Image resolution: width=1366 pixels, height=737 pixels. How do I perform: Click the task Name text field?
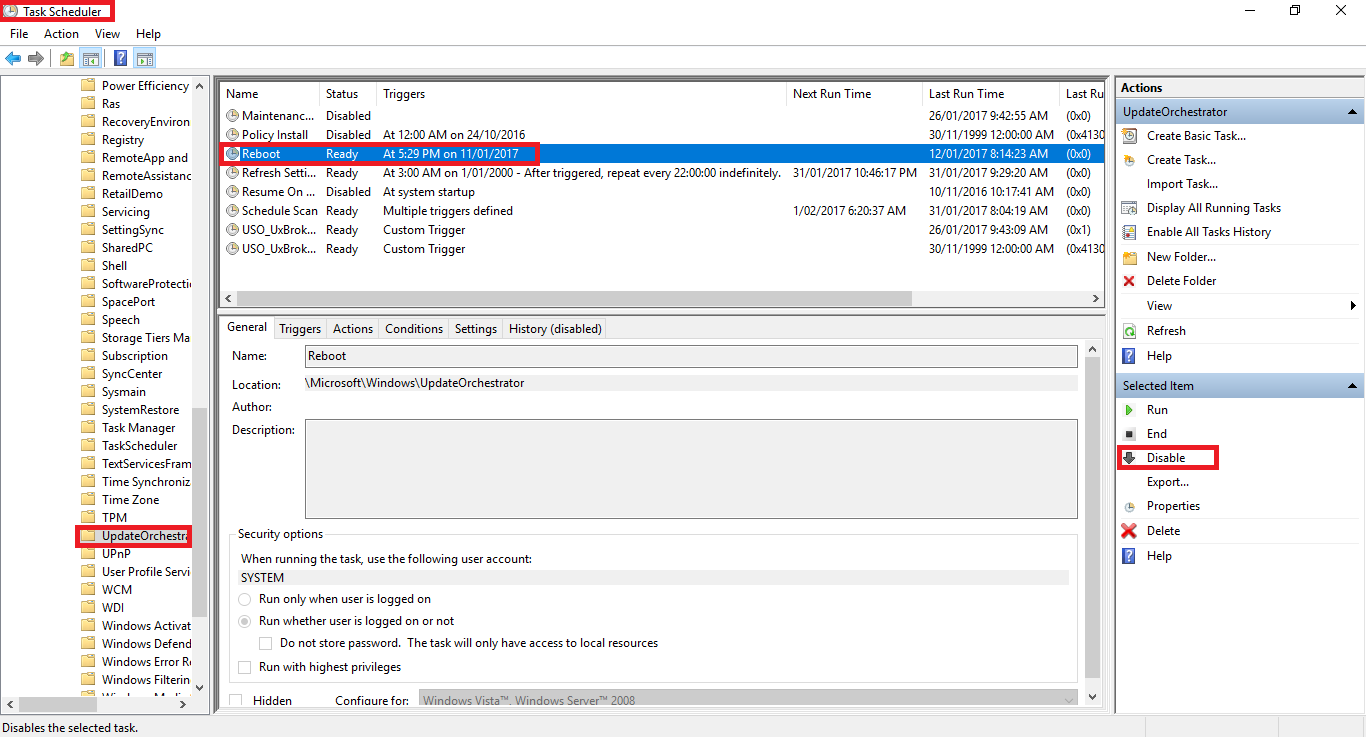691,356
